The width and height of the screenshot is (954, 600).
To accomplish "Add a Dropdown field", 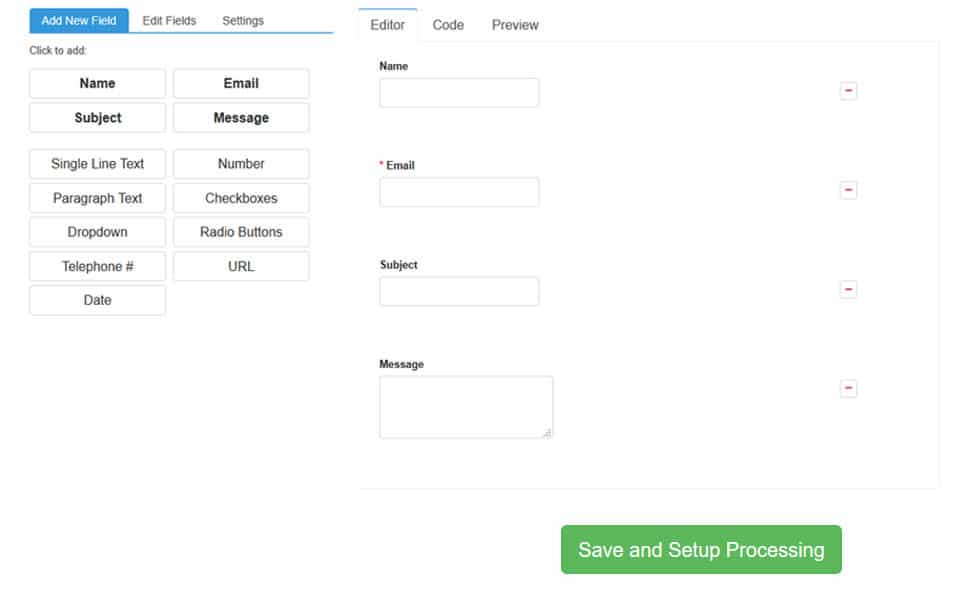I will coord(98,232).
